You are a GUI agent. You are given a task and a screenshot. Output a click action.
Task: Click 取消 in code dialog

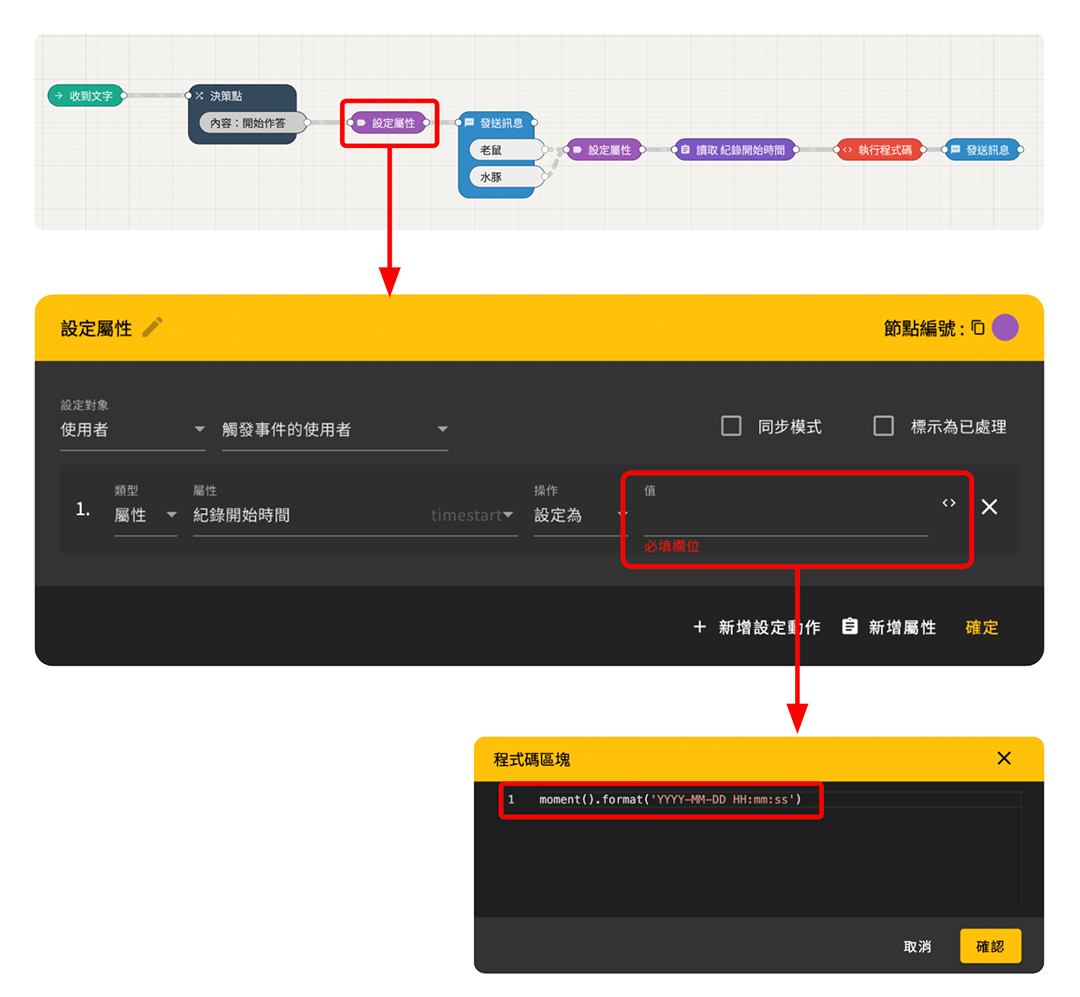click(917, 947)
